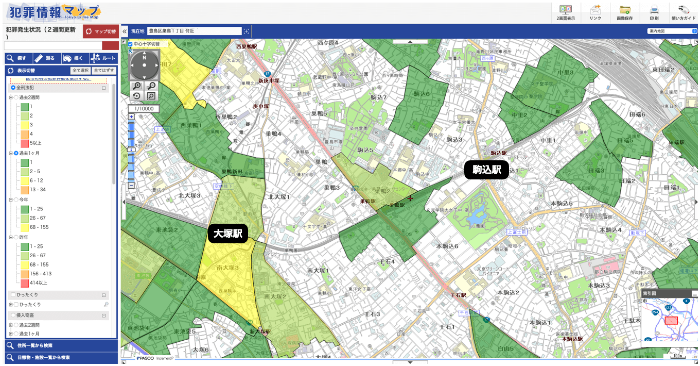Screen dimensions: 700x366
Task: Open the address list search tab
Action: 61,345
